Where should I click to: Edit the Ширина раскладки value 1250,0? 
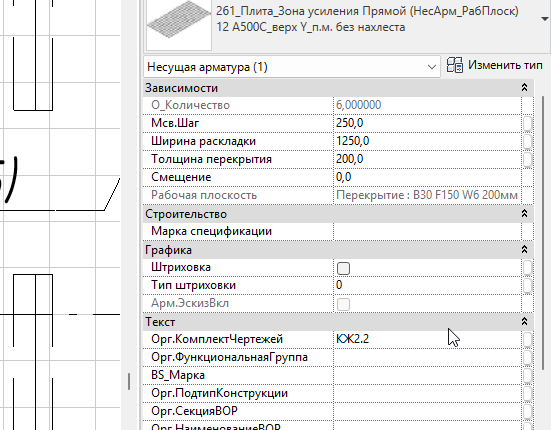pos(427,141)
